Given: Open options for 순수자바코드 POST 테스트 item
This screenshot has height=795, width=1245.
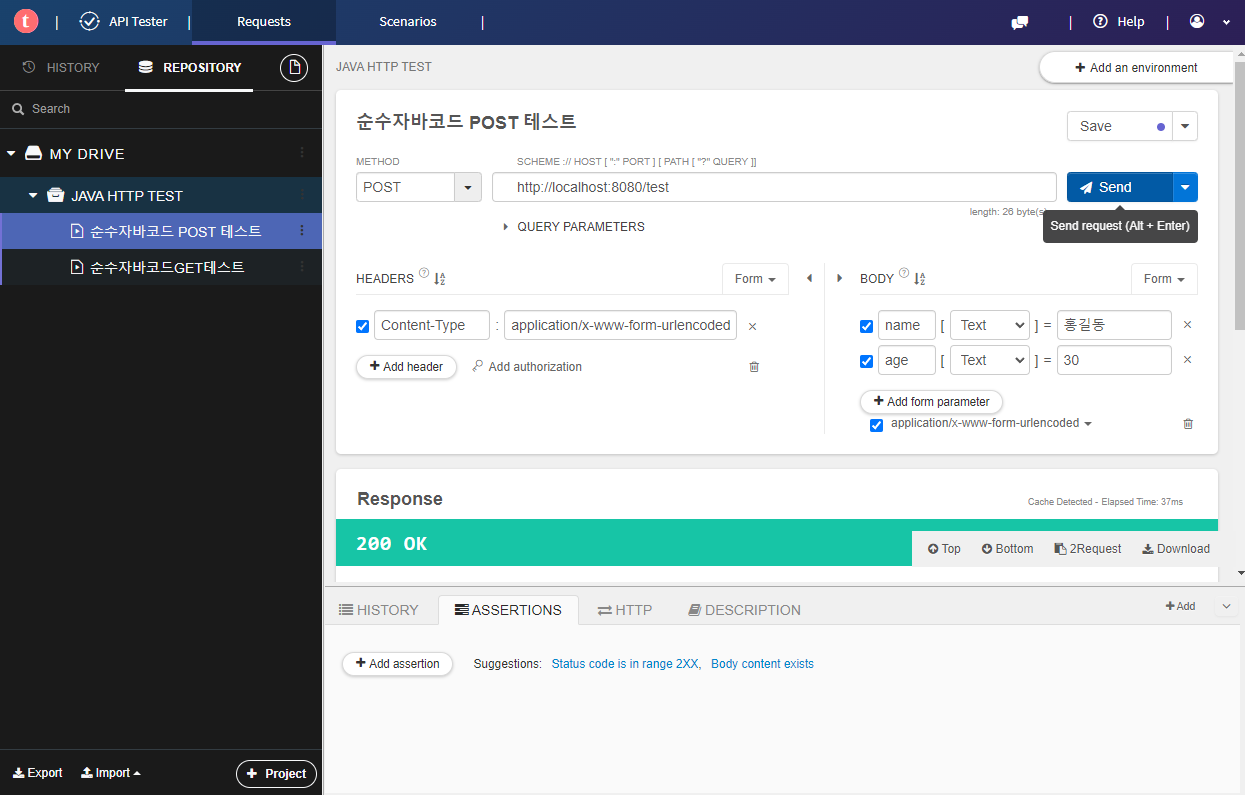Looking at the screenshot, I should [x=302, y=231].
